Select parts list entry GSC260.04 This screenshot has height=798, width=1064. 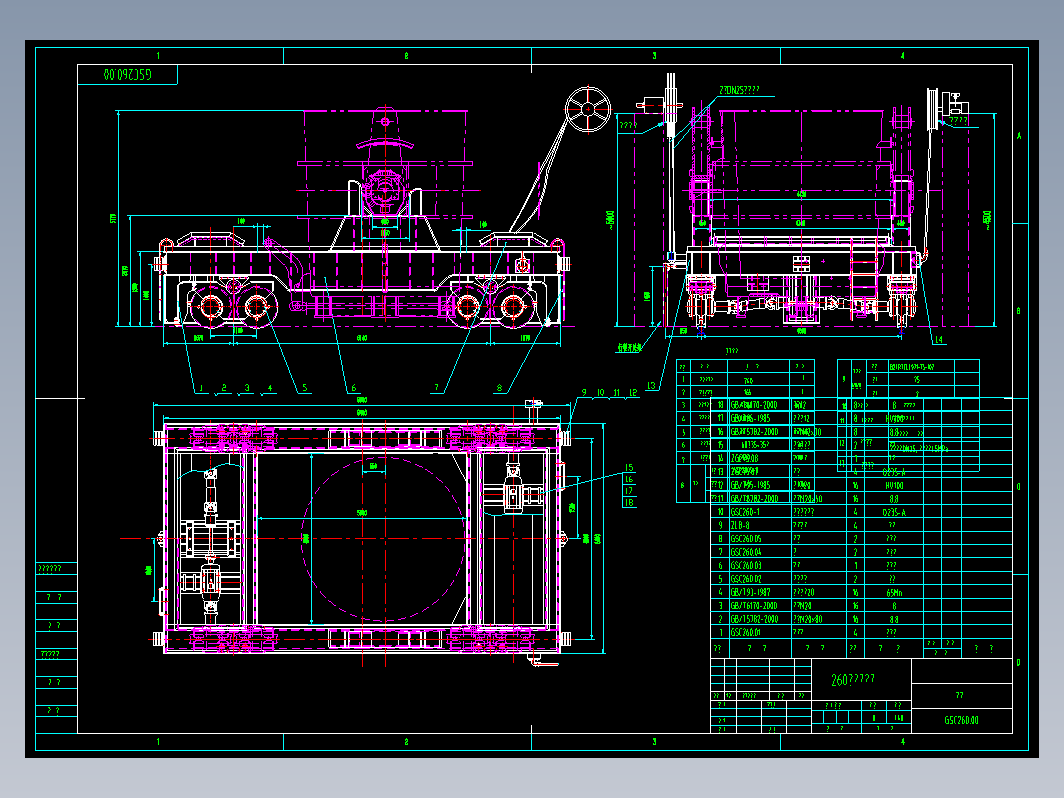click(746, 552)
